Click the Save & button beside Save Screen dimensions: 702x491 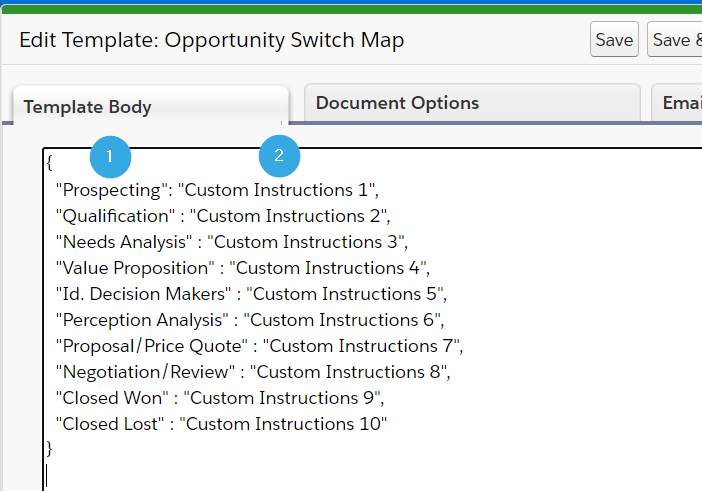coord(675,39)
